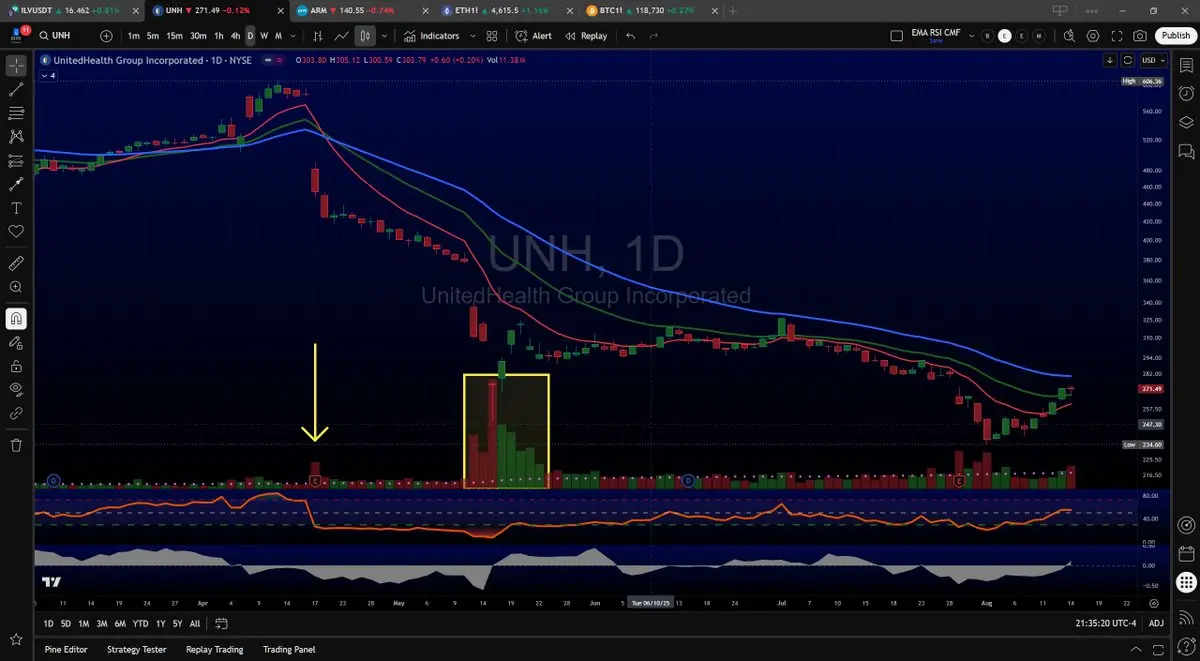Hide all drawings with eye icon
This screenshot has height=661, width=1200.
coord(16,389)
